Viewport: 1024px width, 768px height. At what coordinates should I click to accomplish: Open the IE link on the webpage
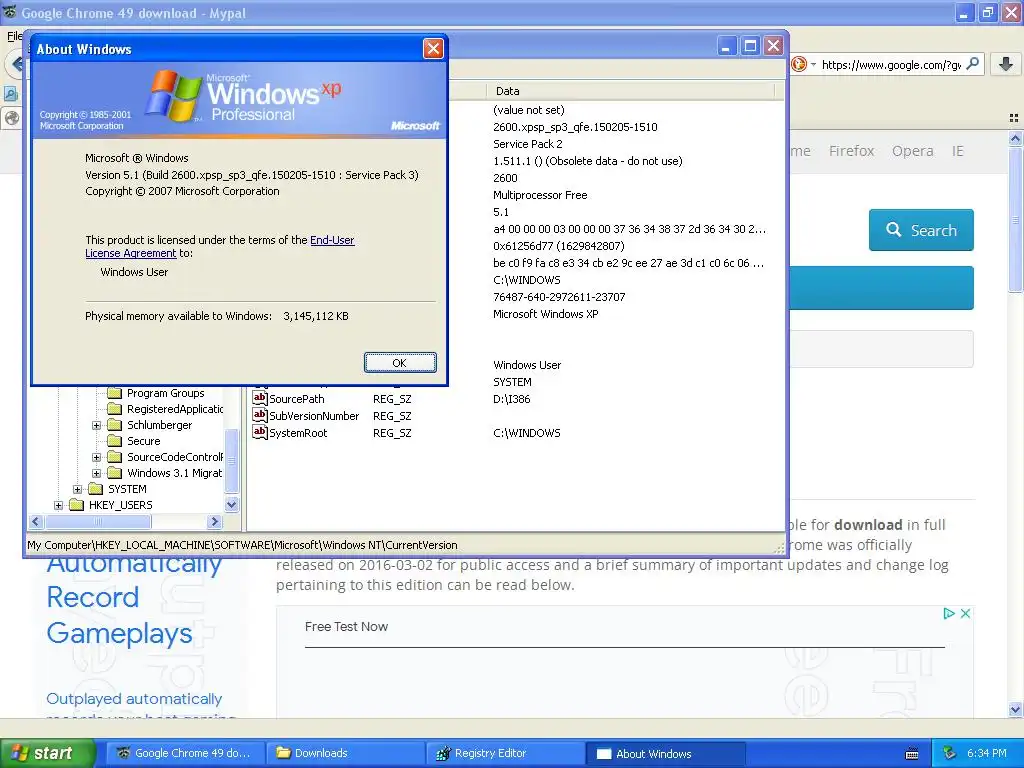click(957, 151)
